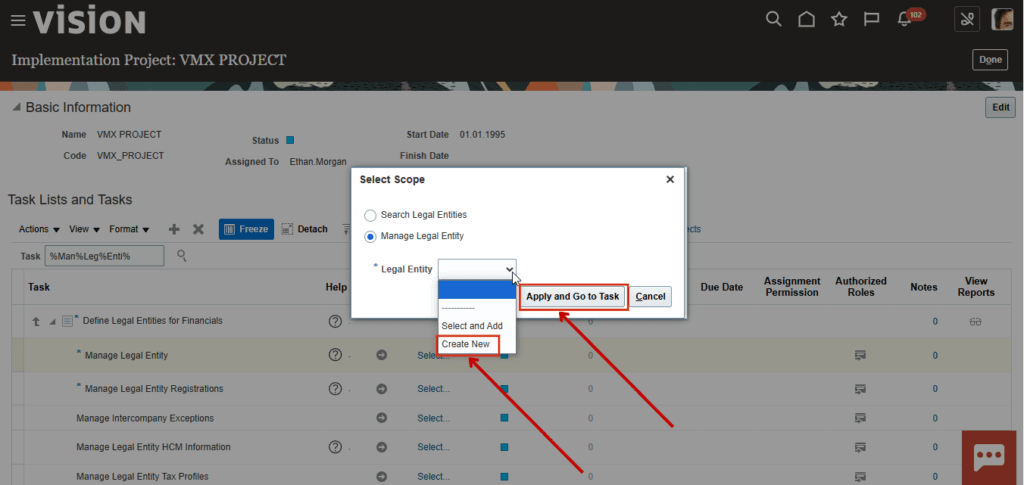Click the Cancel button in dialog

point(650,296)
